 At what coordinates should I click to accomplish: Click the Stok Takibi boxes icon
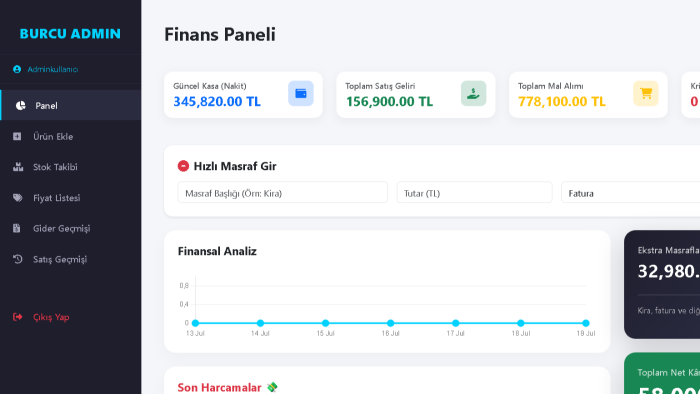click(x=18, y=167)
